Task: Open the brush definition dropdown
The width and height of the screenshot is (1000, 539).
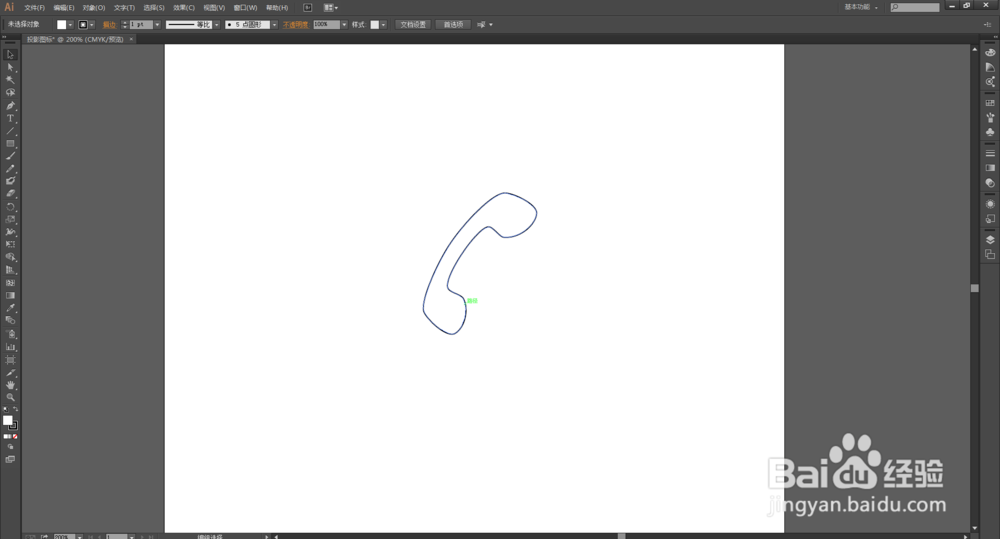Action: point(274,25)
